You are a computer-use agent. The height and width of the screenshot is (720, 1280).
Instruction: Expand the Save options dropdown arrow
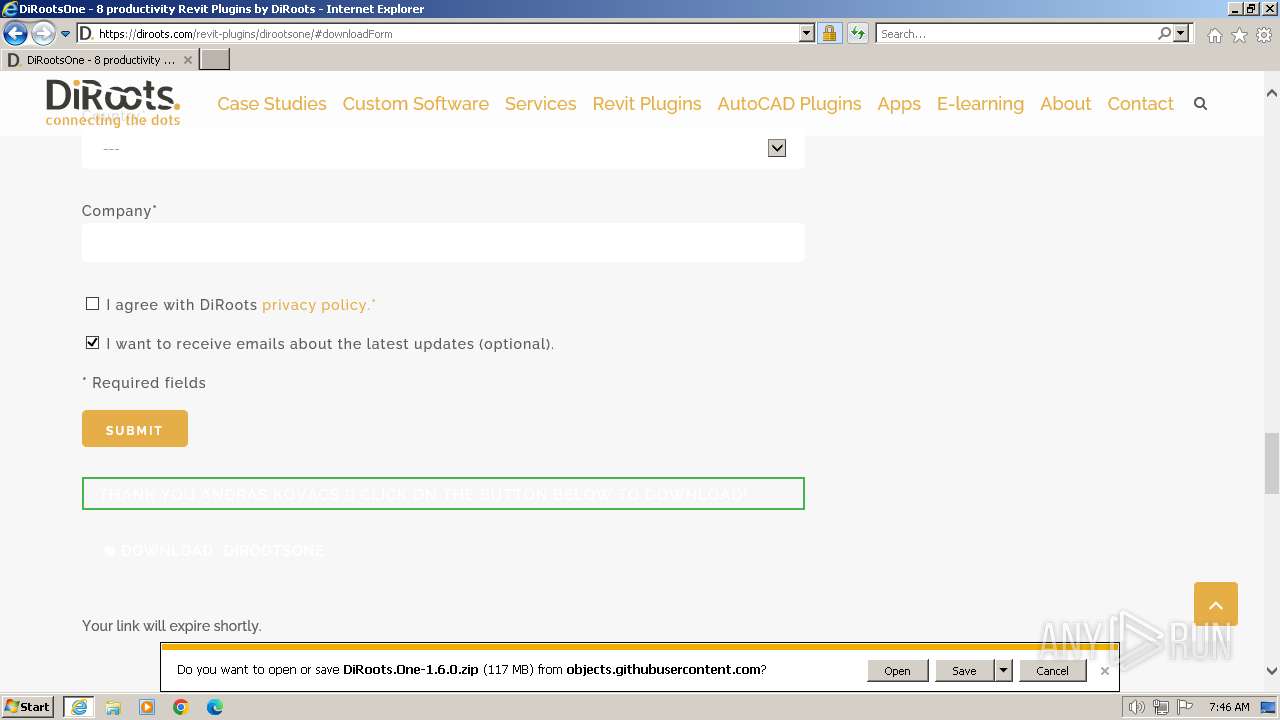coord(1003,671)
